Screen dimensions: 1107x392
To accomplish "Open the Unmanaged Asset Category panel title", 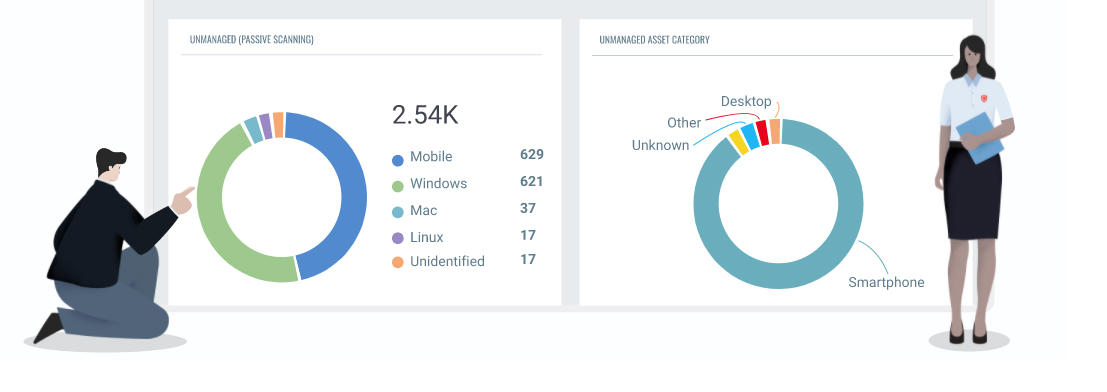I will tap(654, 40).
